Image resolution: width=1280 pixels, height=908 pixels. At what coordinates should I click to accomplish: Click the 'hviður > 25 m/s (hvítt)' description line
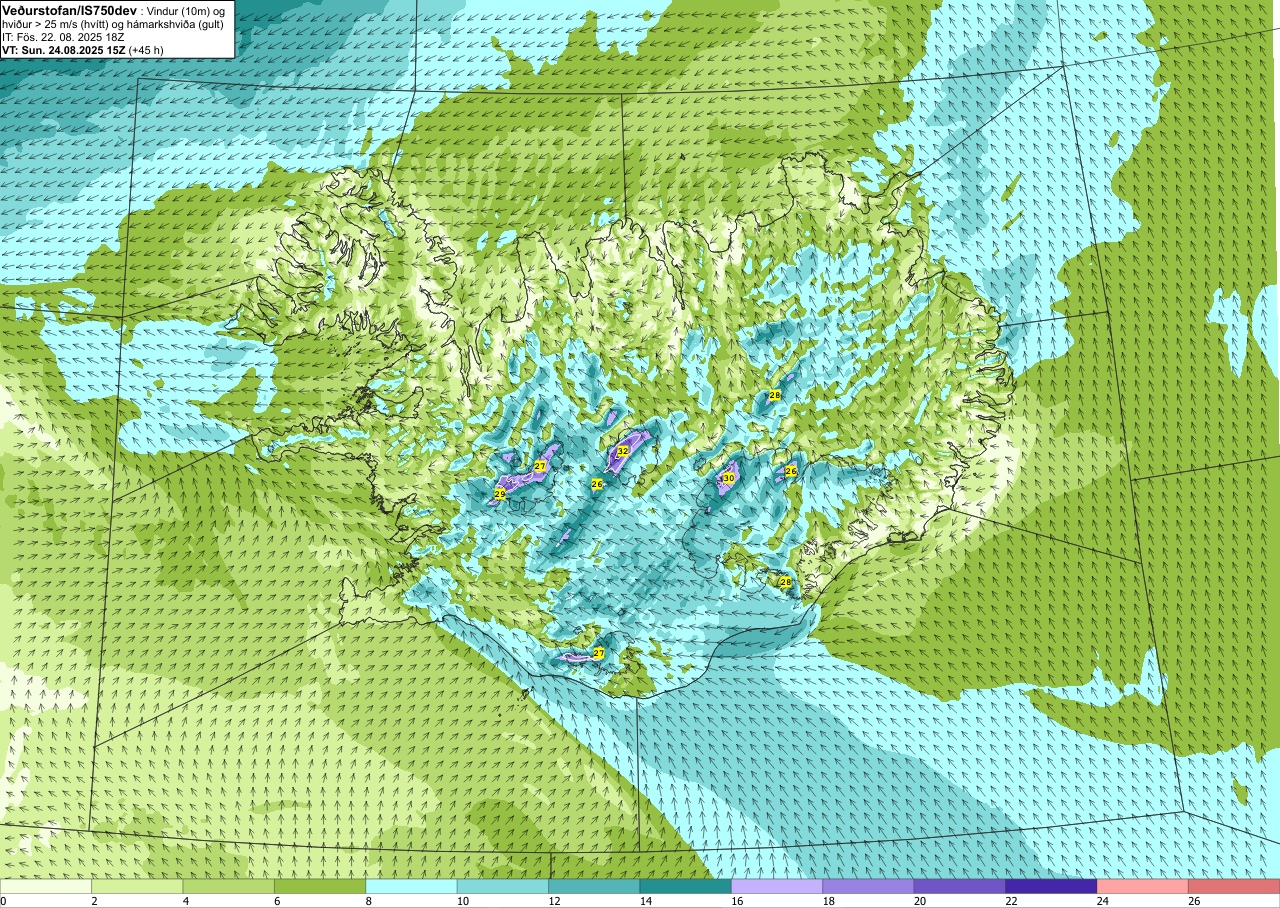[58, 23]
